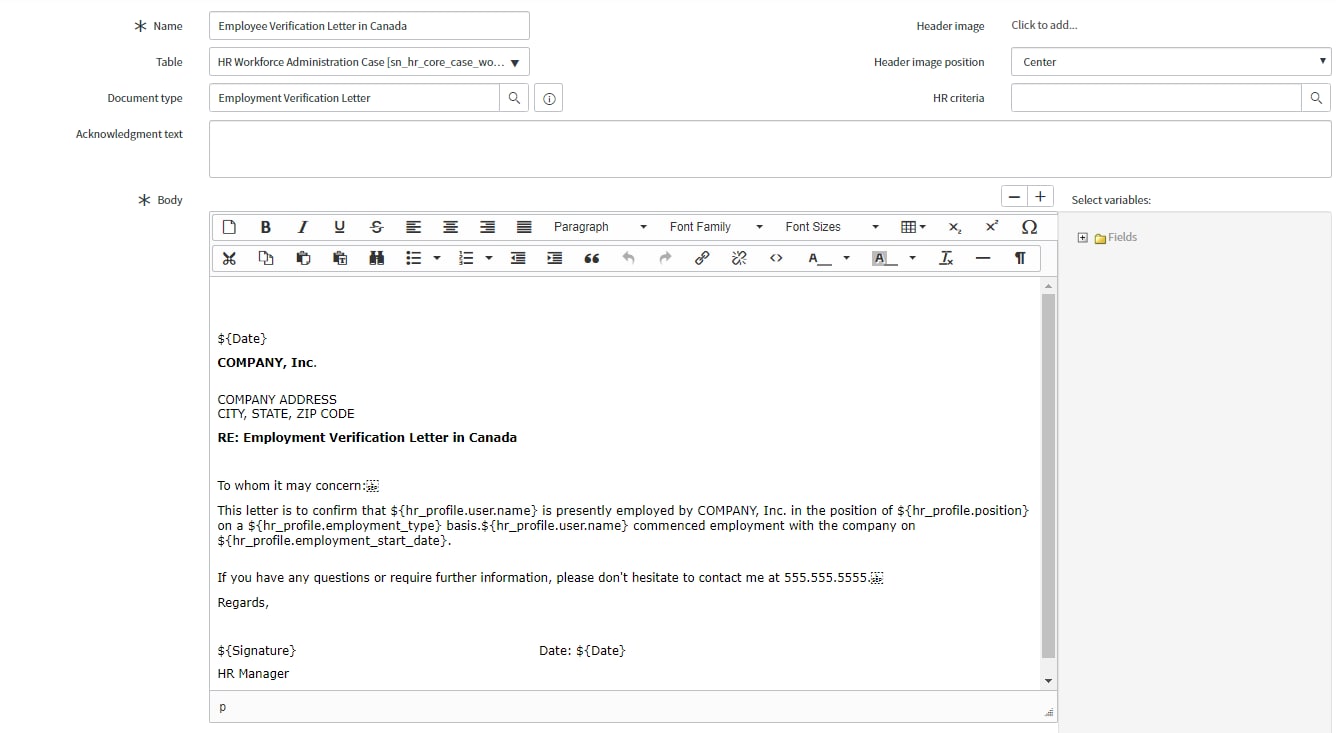This screenshot has width=1336, height=733.
Task: Insert a numbered list
Action: point(465,258)
